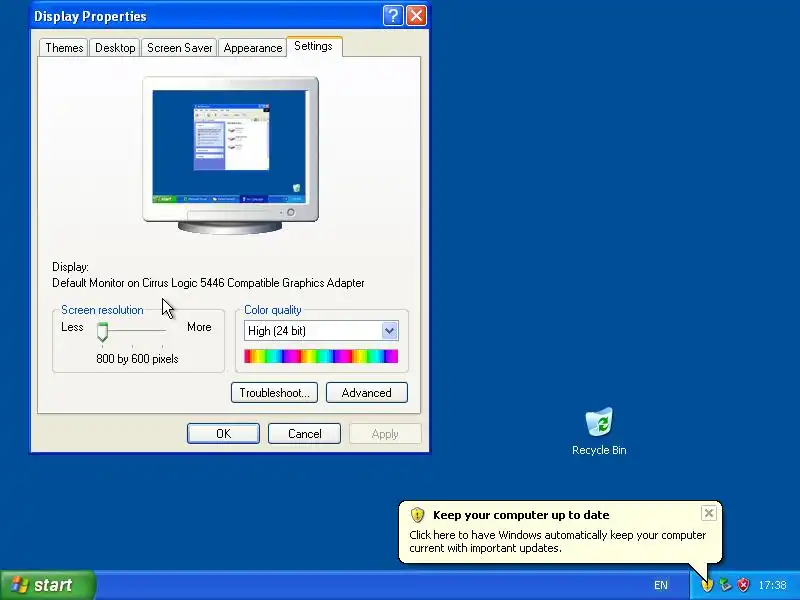Click the 'Keep your computer up to date' balloon text
Viewport: 800px width, 600px height.
tap(521, 515)
